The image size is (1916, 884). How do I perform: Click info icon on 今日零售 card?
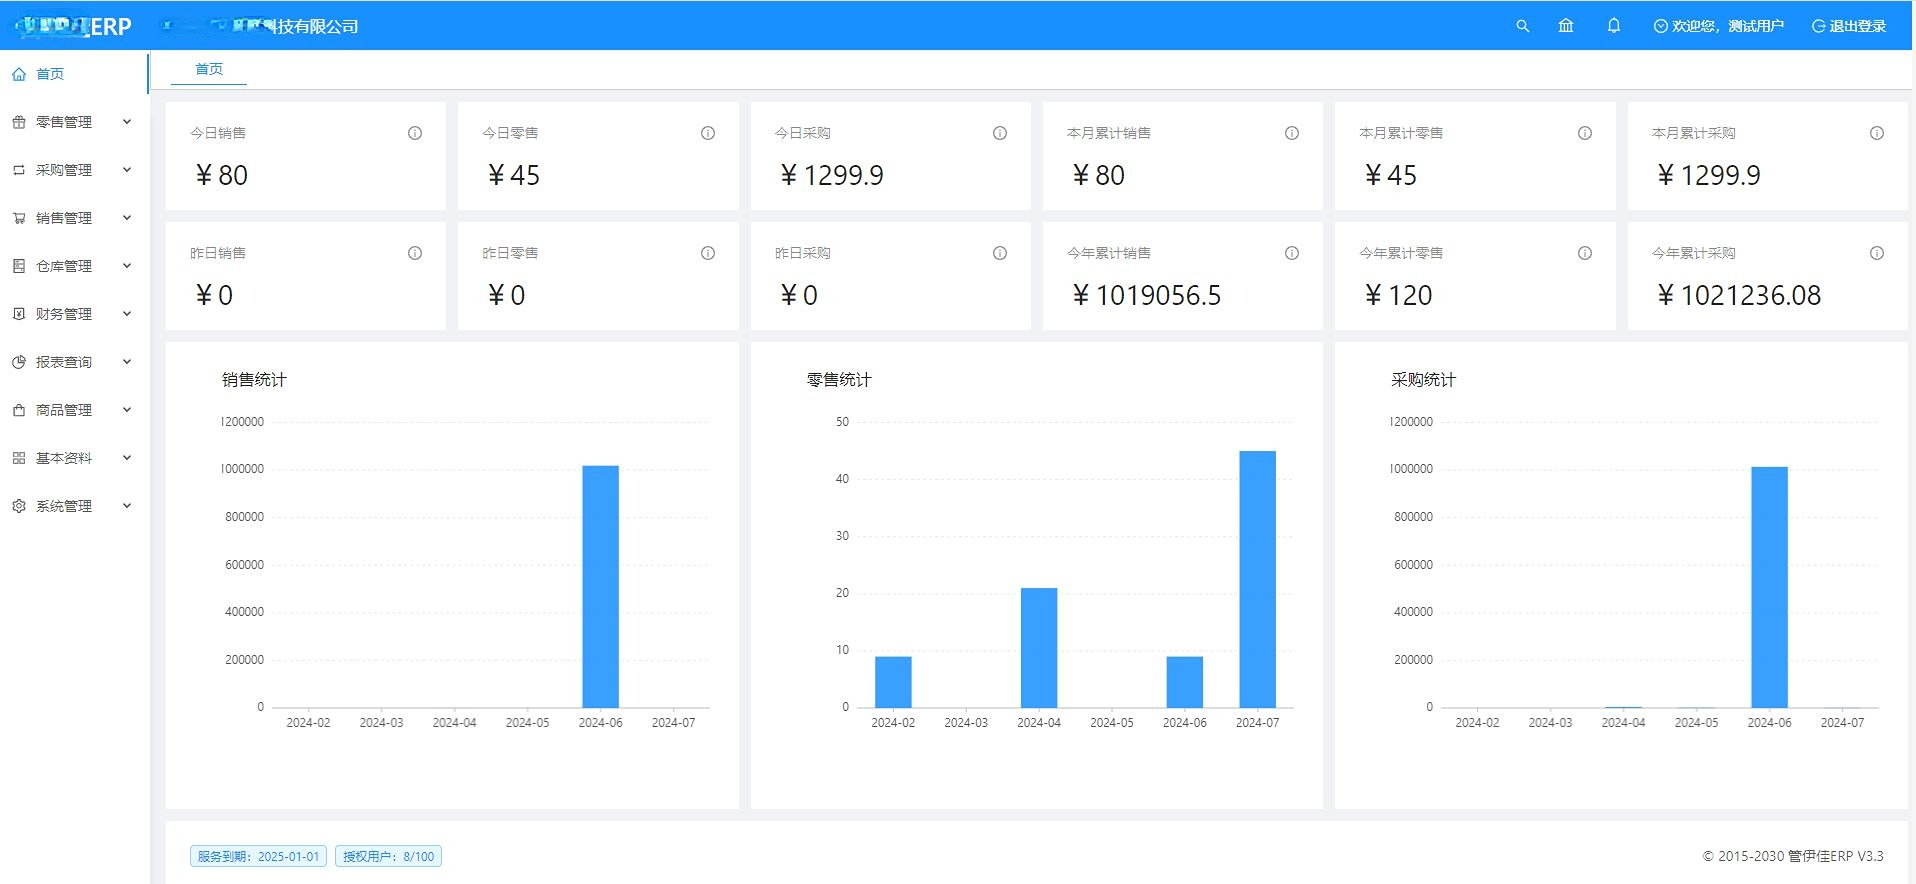[708, 133]
